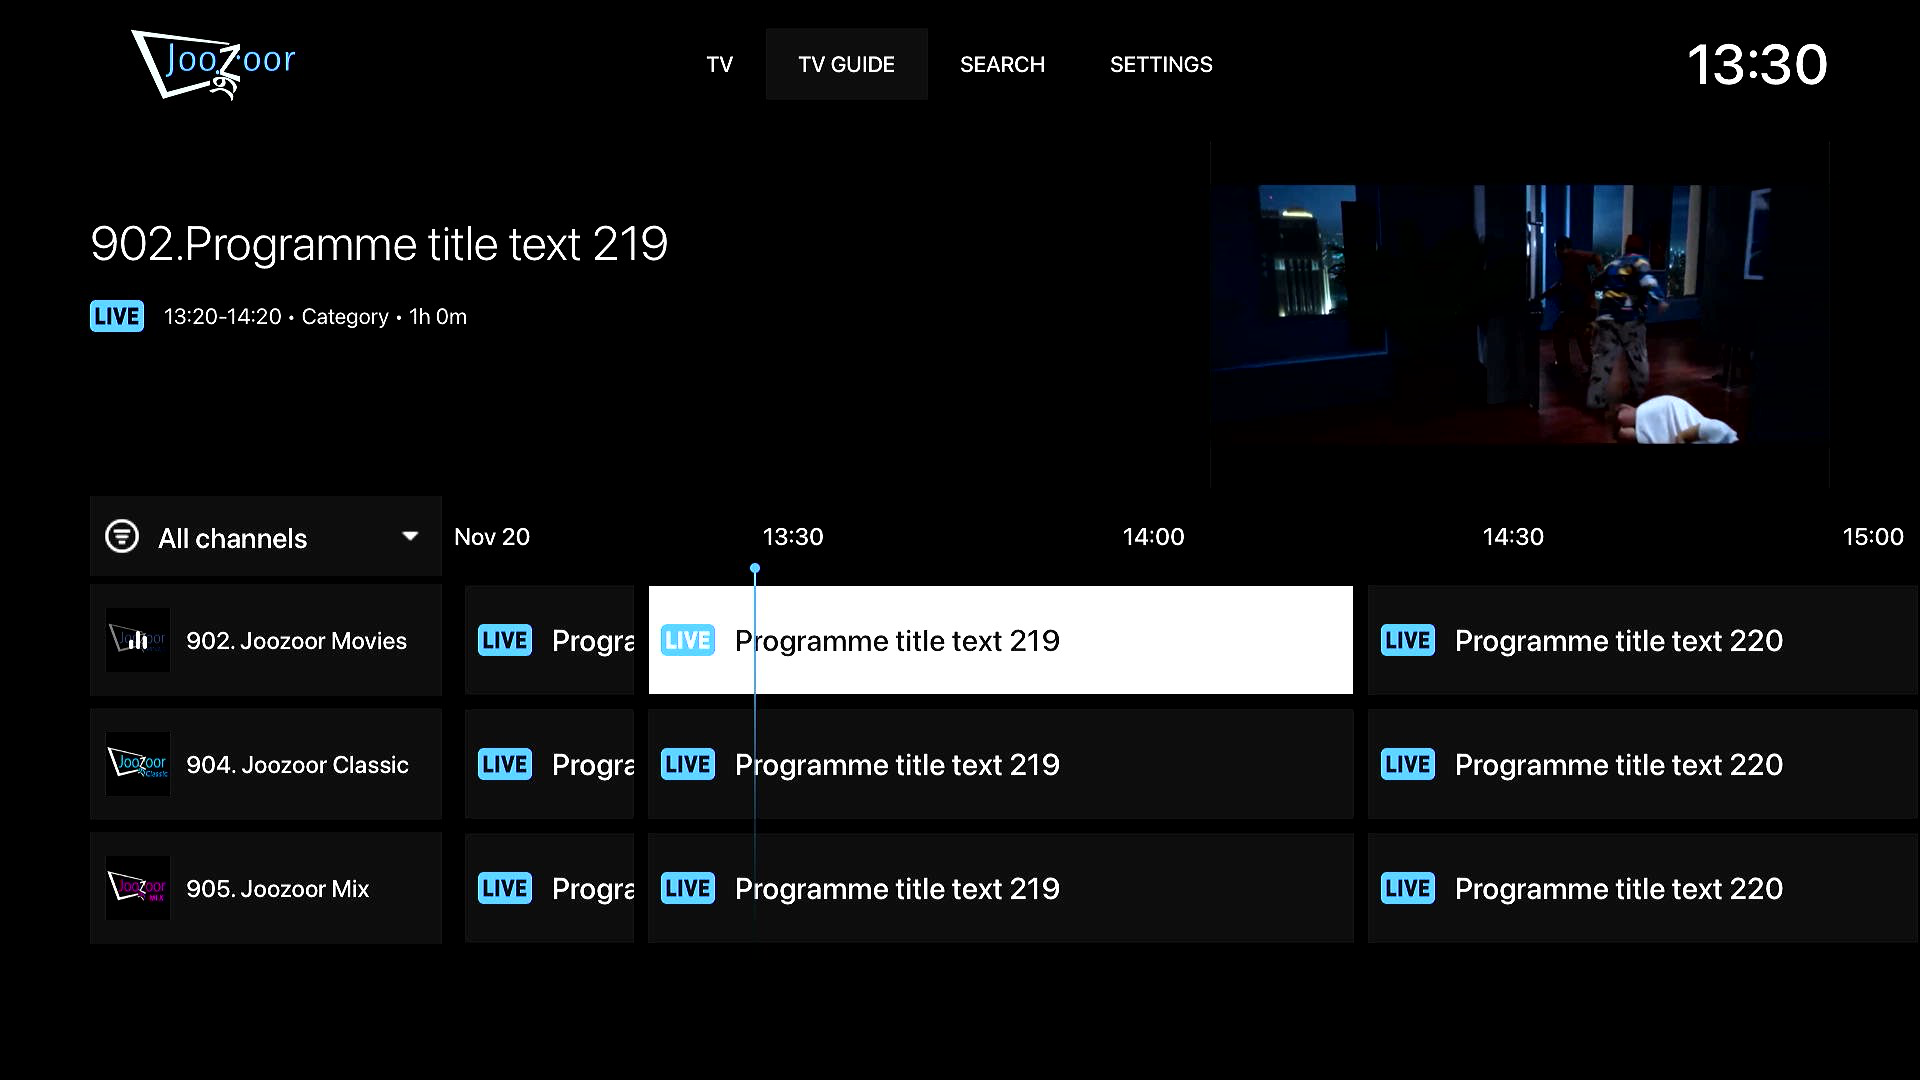The image size is (1920, 1080).
Task: Select the 902. Joozoor Movies channel
Action: 266,640
